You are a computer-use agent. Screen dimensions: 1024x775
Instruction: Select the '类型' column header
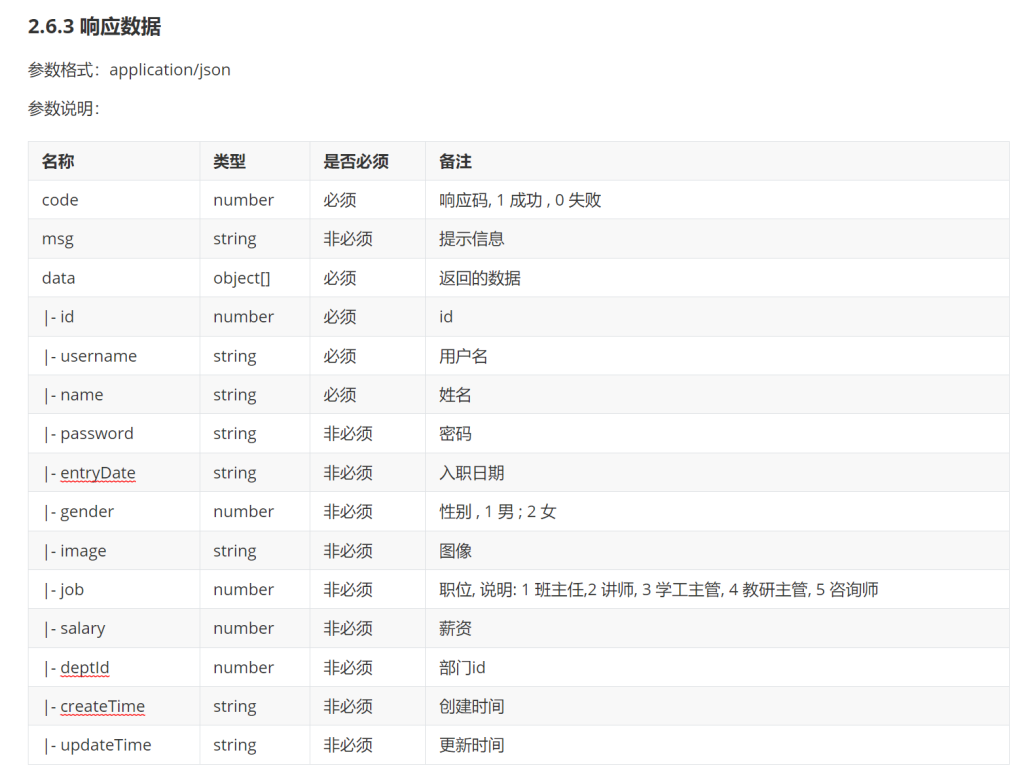pyautogui.click(x=229, y=161)
